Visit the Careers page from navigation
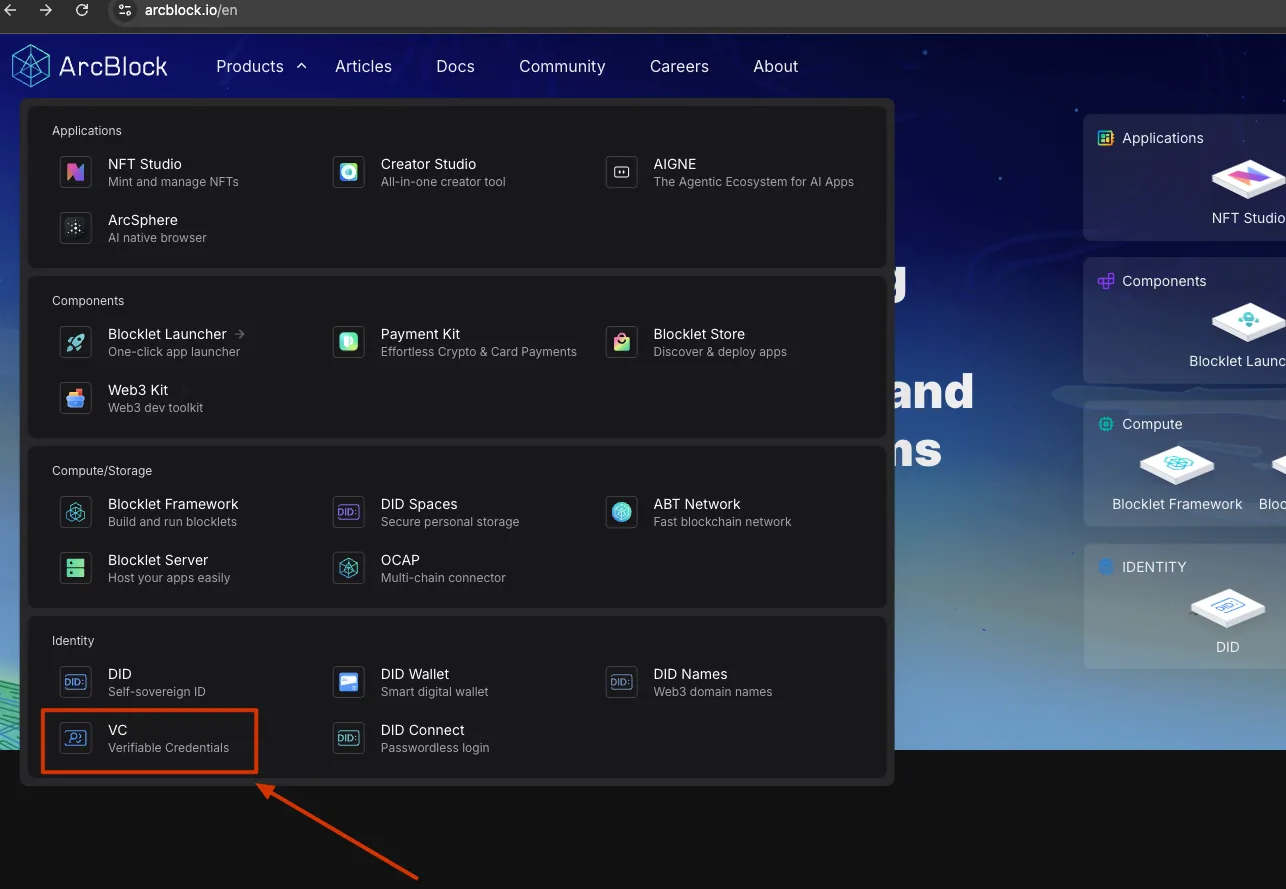 click(x=679, y=66)
